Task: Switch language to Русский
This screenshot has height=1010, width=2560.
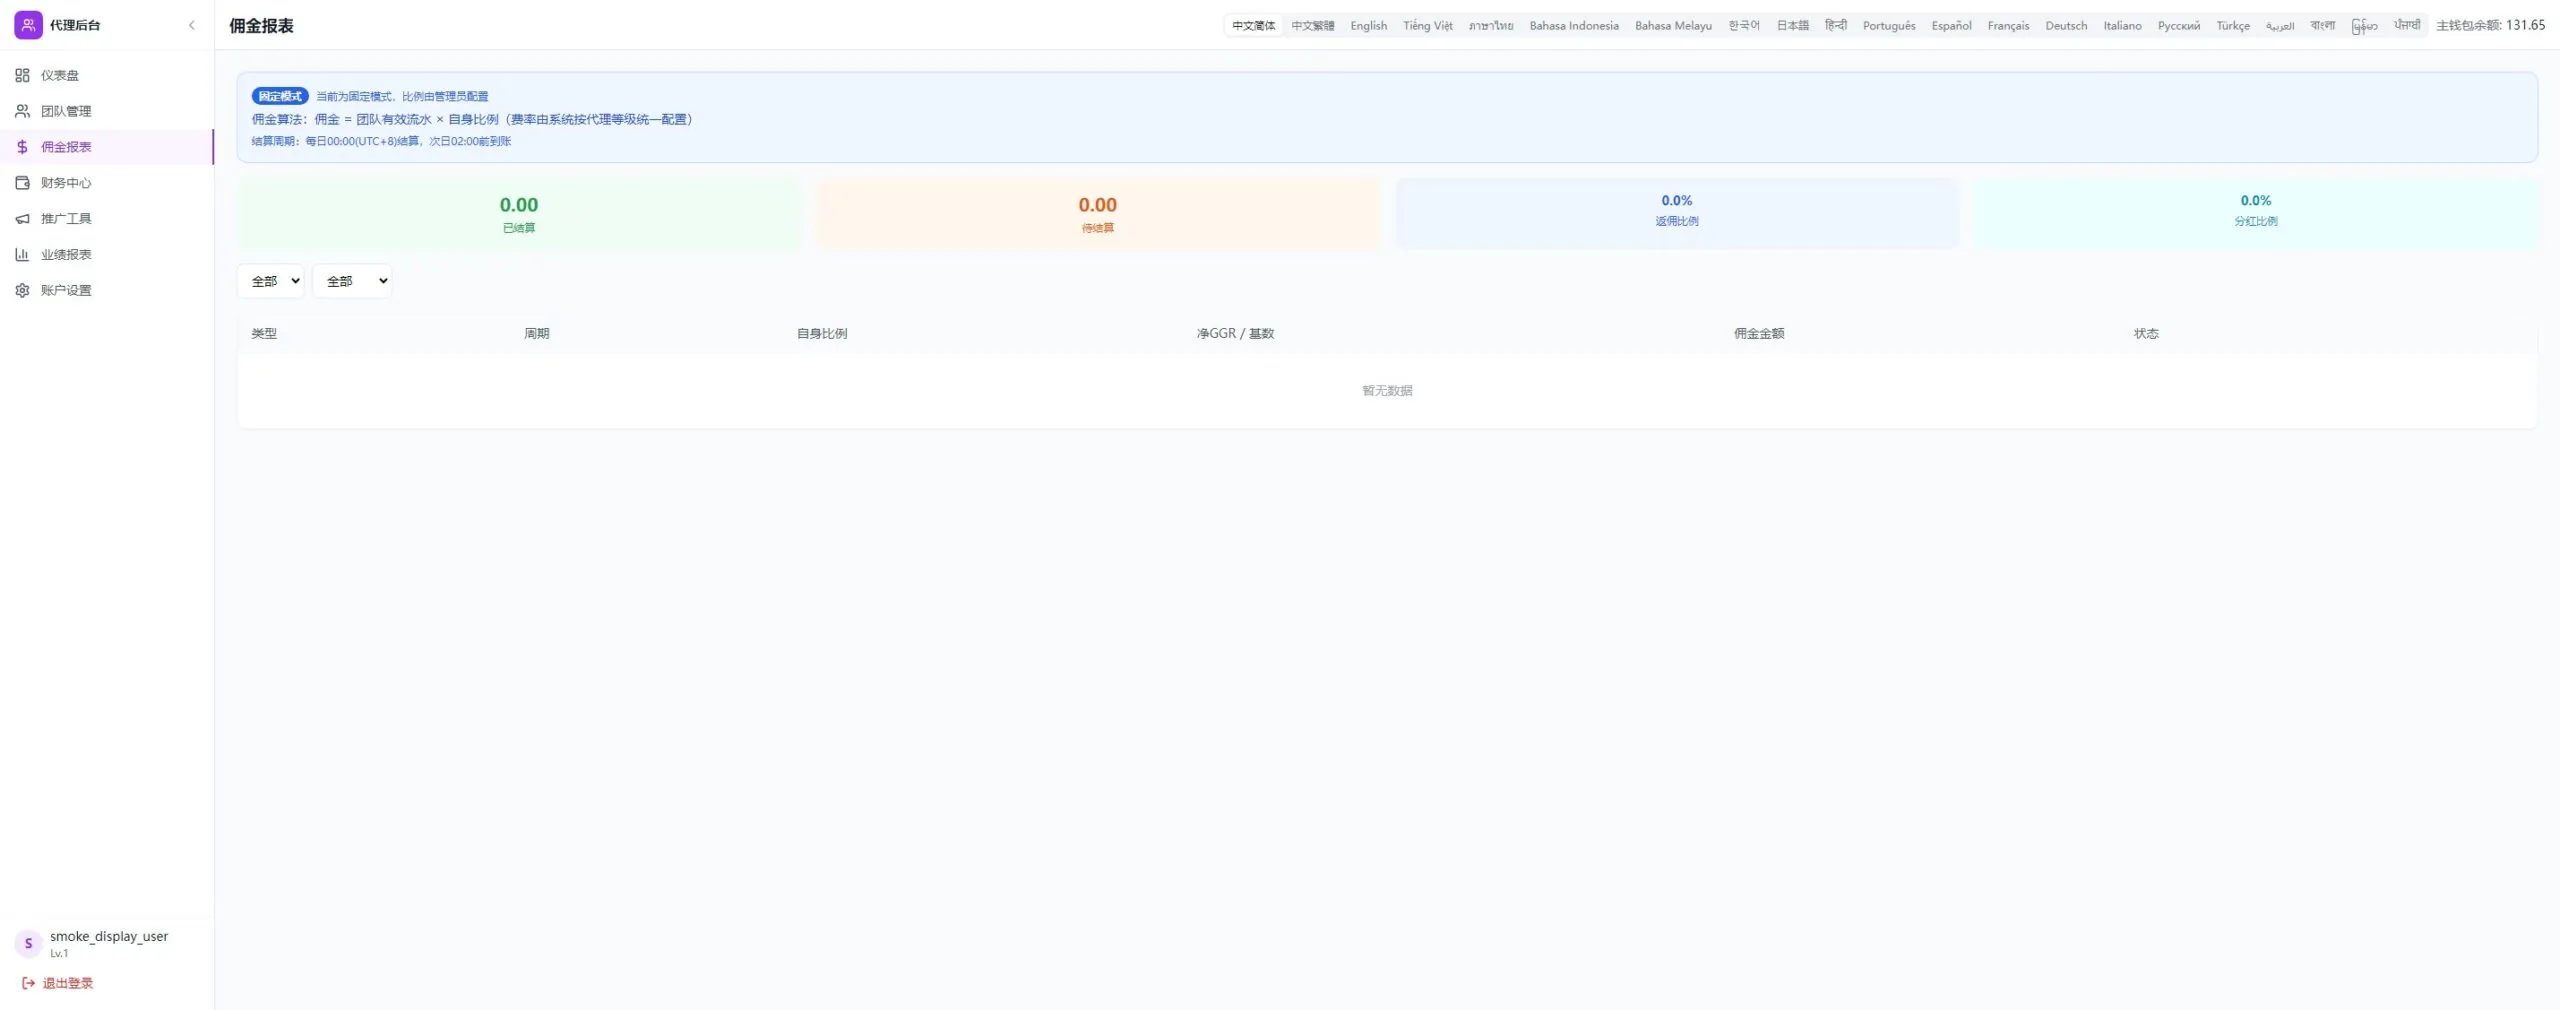Action: [x=2178, y=26]
